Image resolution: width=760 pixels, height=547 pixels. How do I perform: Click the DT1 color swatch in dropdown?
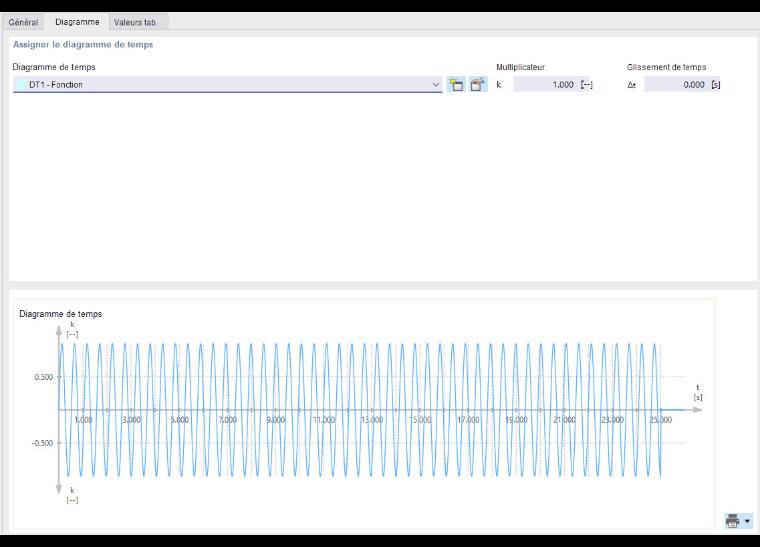pos(21,85)
